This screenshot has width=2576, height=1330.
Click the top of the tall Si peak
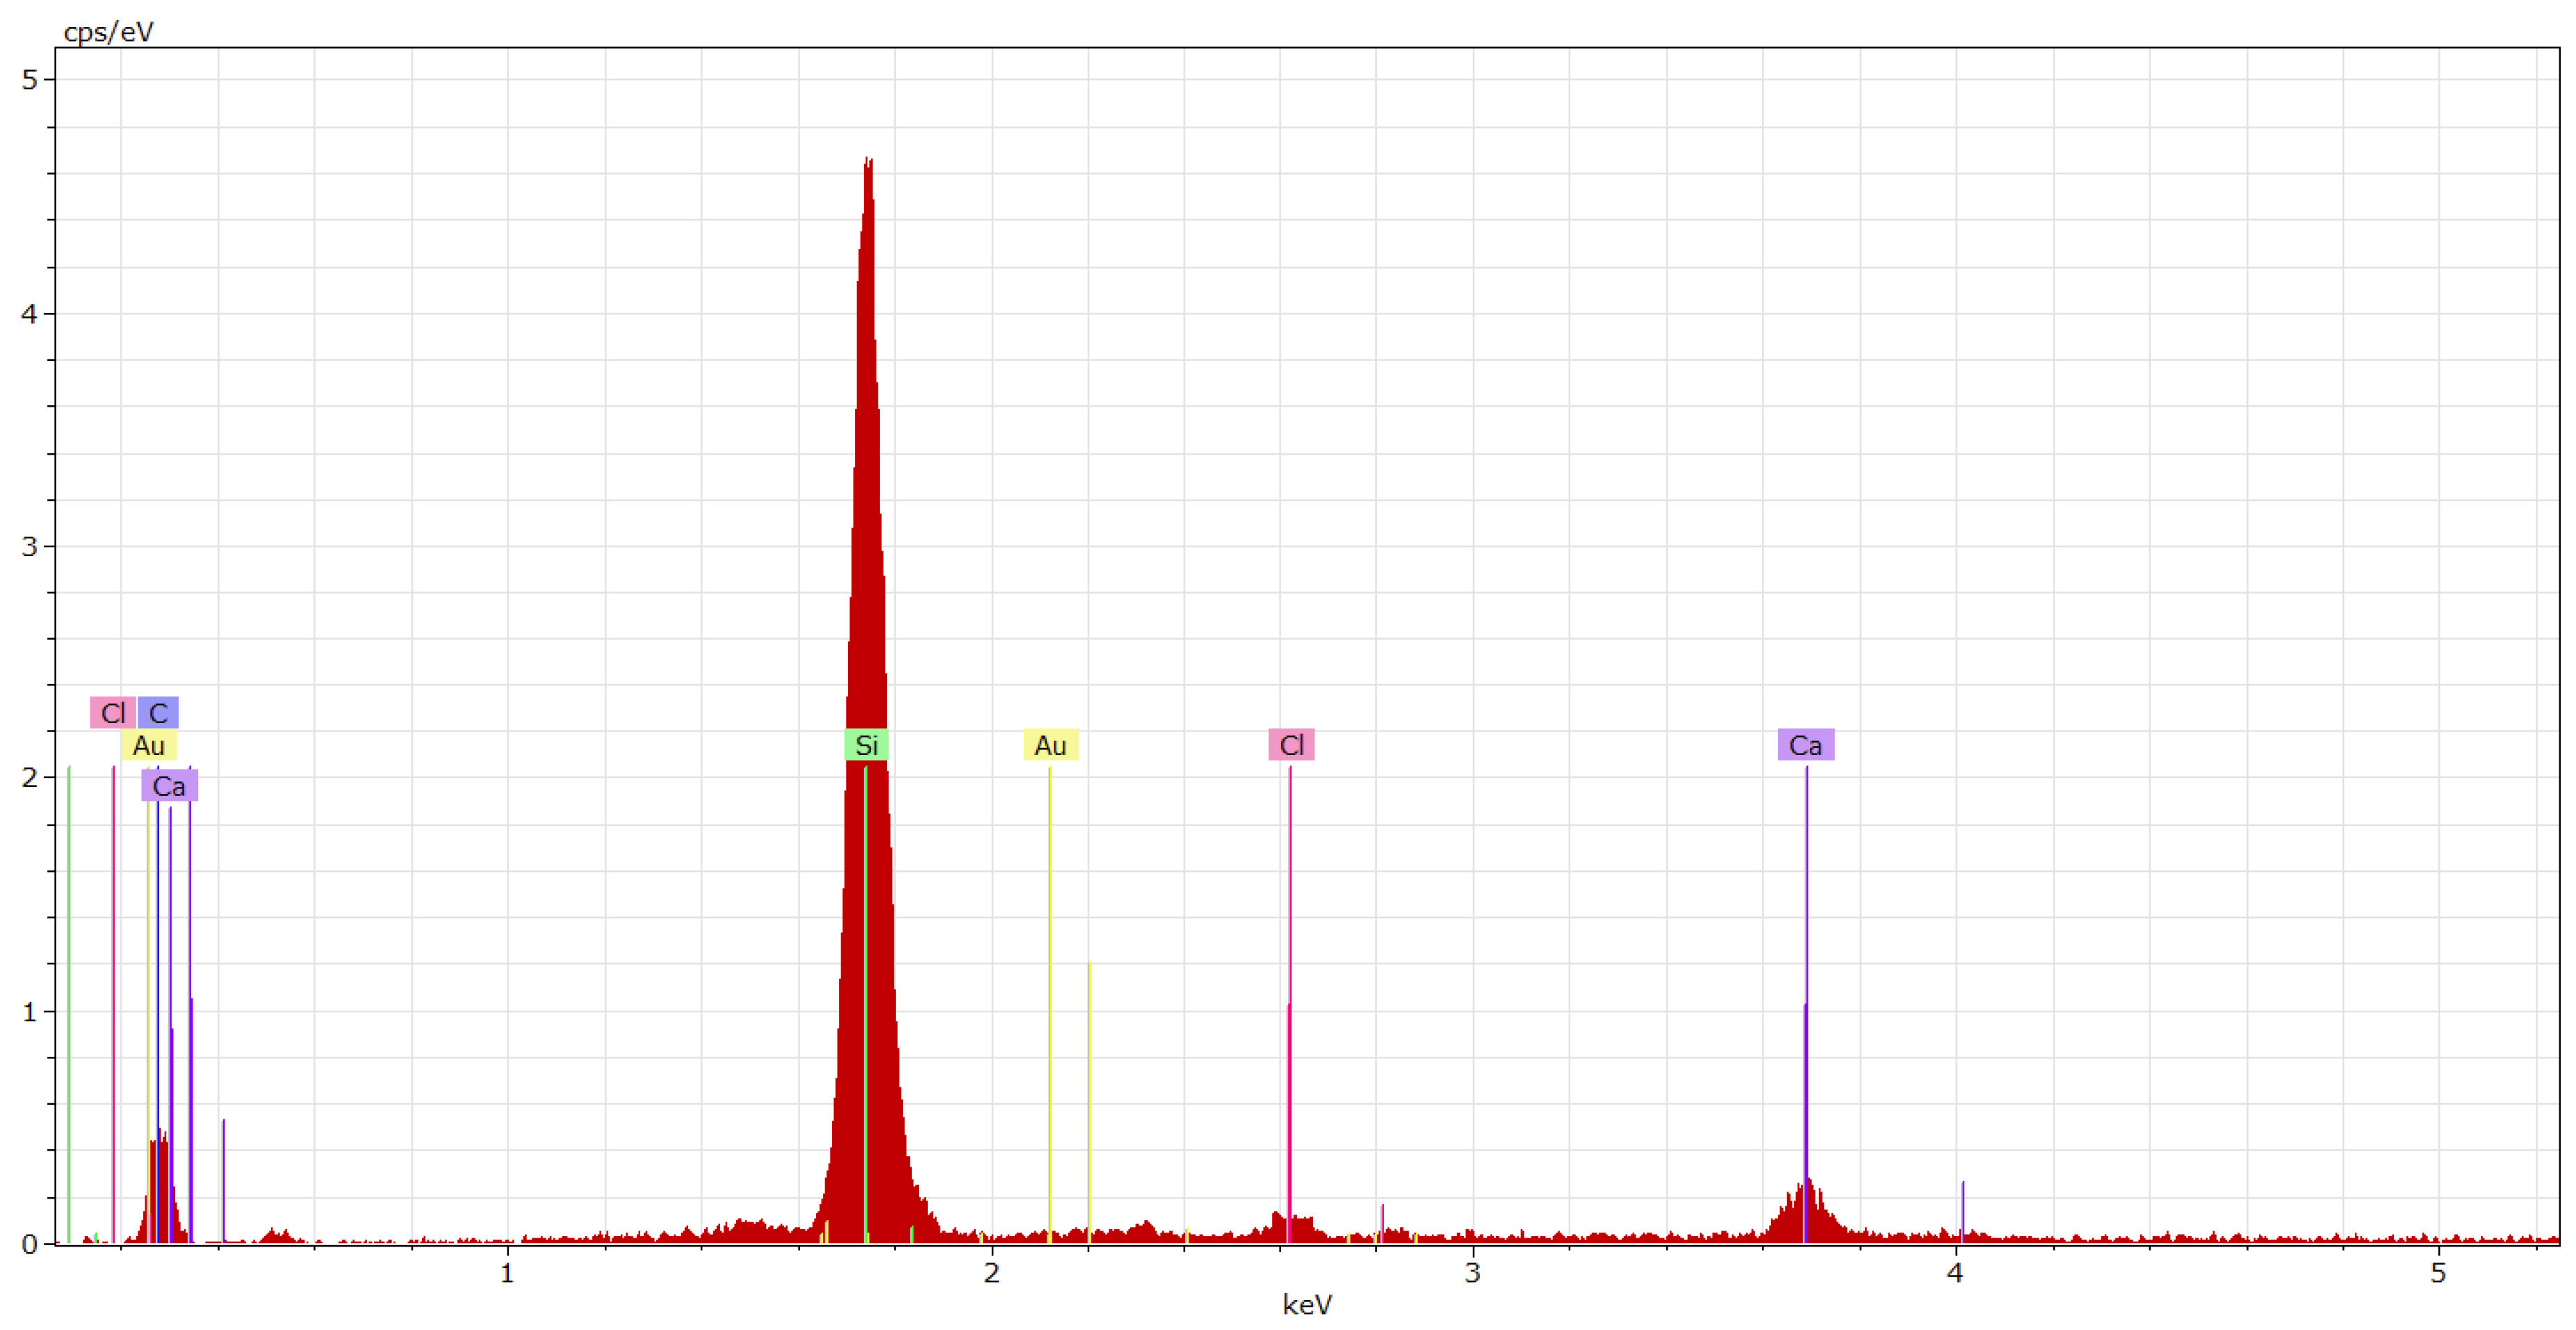pos(867,162)
